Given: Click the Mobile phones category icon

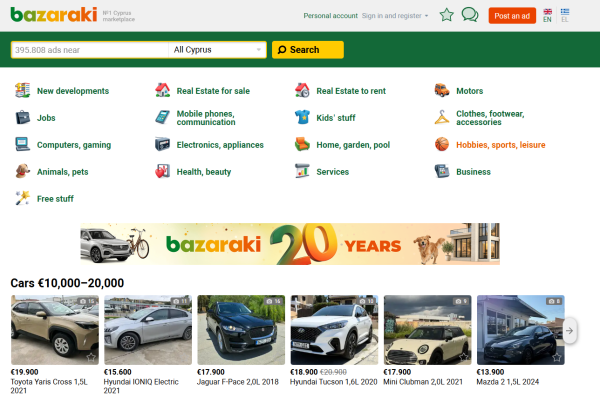Looking at the screenshot, I should click(x=162, y=117).
